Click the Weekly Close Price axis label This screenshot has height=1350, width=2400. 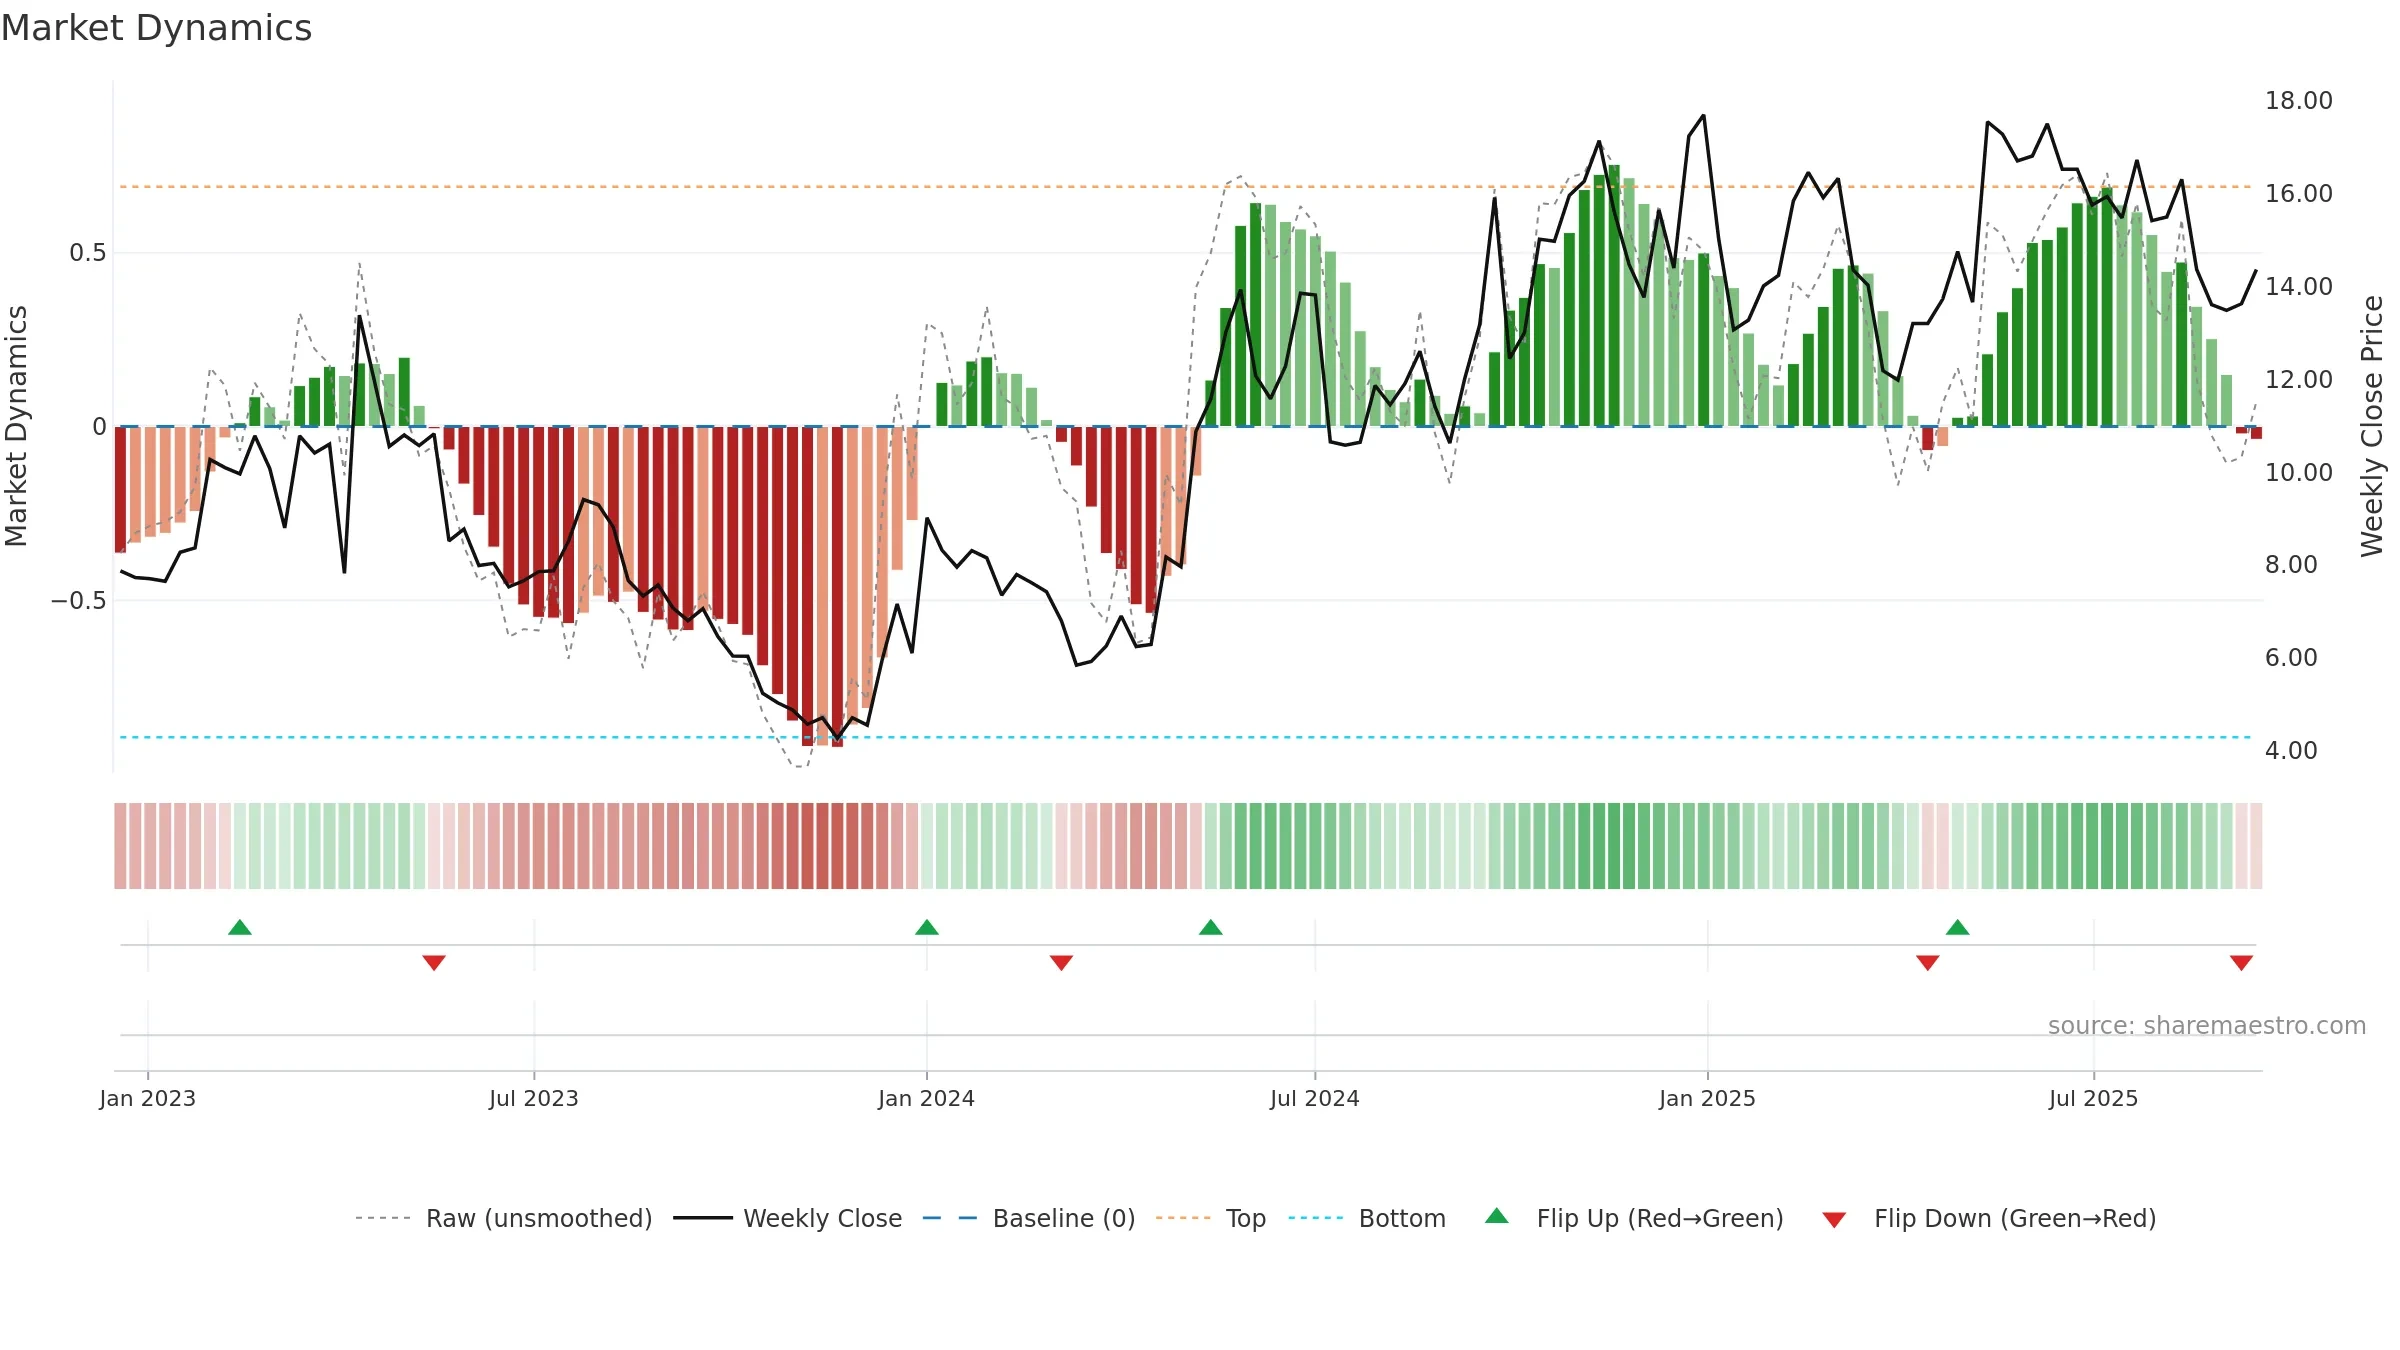pyautogui.click(x=2372, y=426)
